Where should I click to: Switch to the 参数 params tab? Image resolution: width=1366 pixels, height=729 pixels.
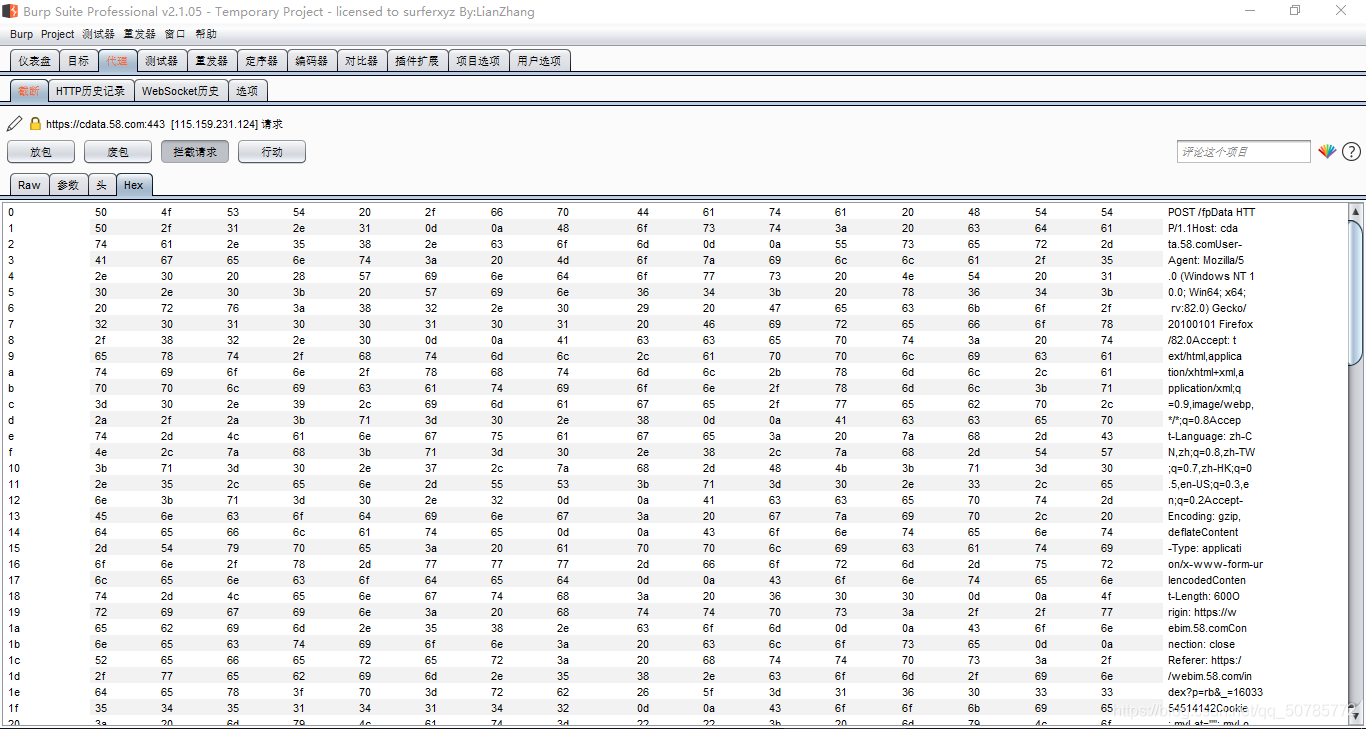click(x=68, y=185)
